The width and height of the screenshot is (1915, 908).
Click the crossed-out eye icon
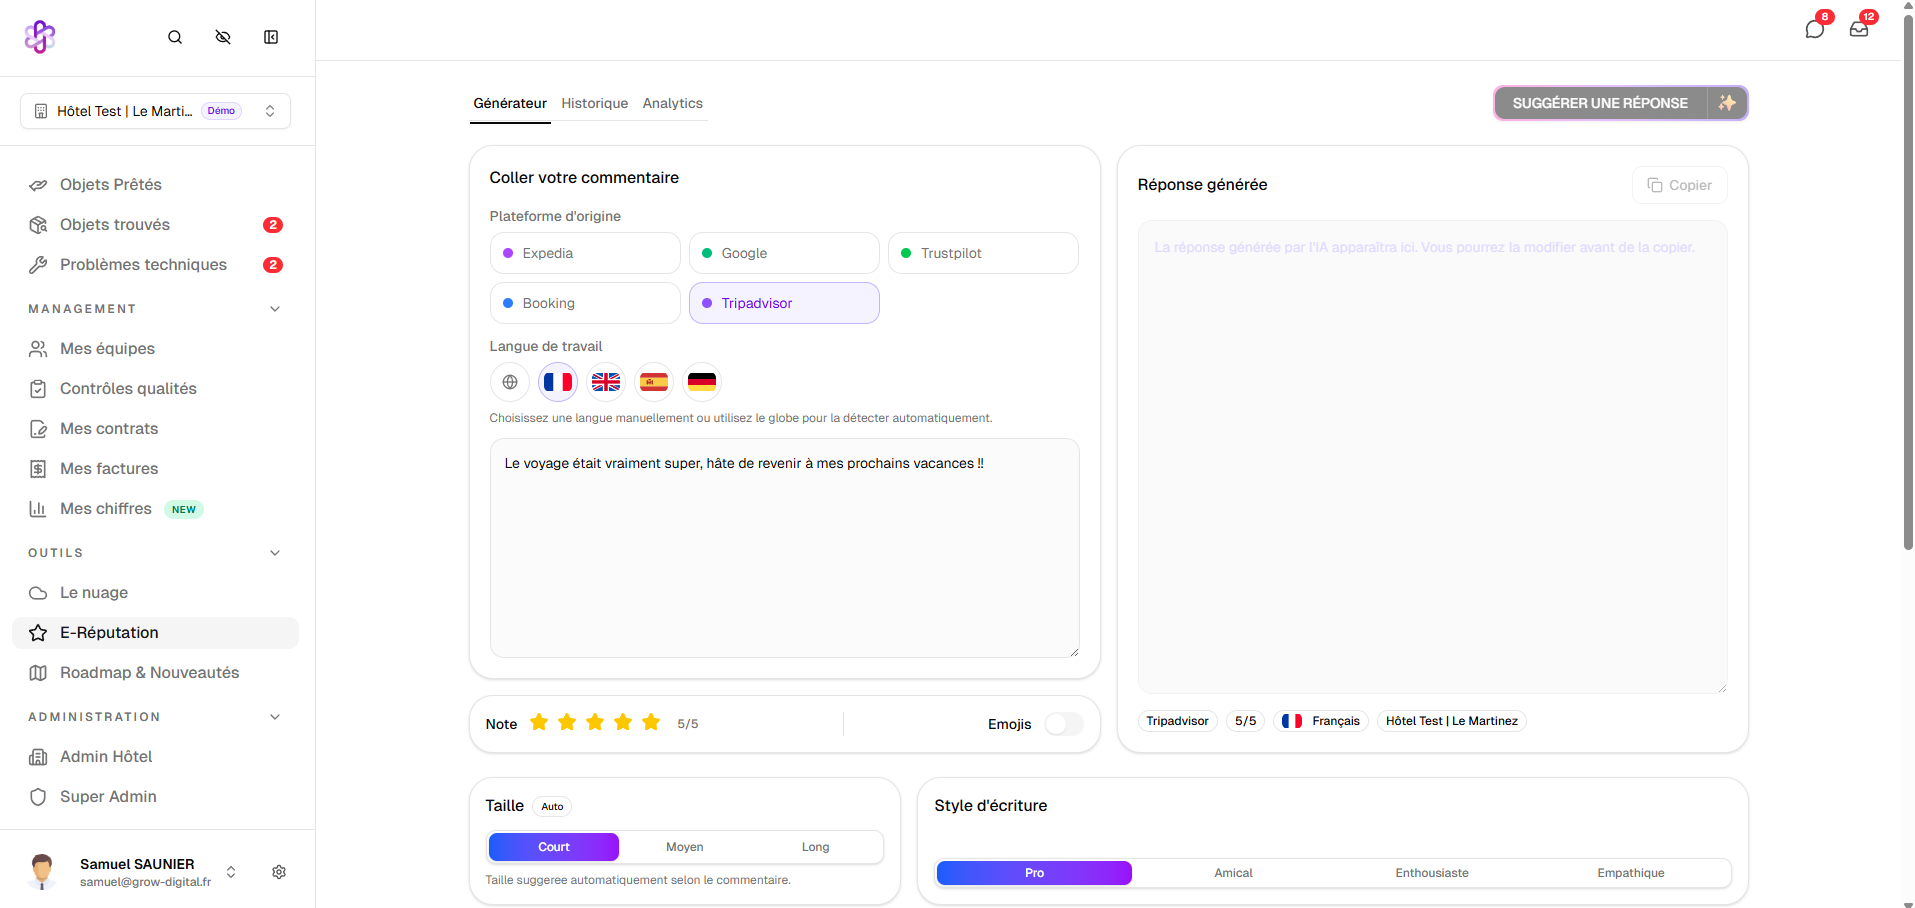pyautogui.click(x=223, y=37)
